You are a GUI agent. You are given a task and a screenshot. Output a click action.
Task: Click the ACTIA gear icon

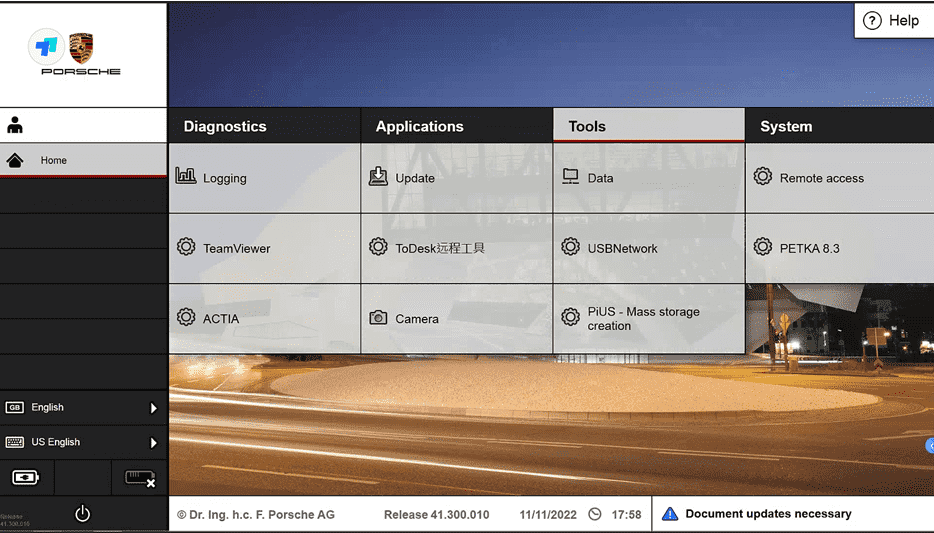(186, 317)
